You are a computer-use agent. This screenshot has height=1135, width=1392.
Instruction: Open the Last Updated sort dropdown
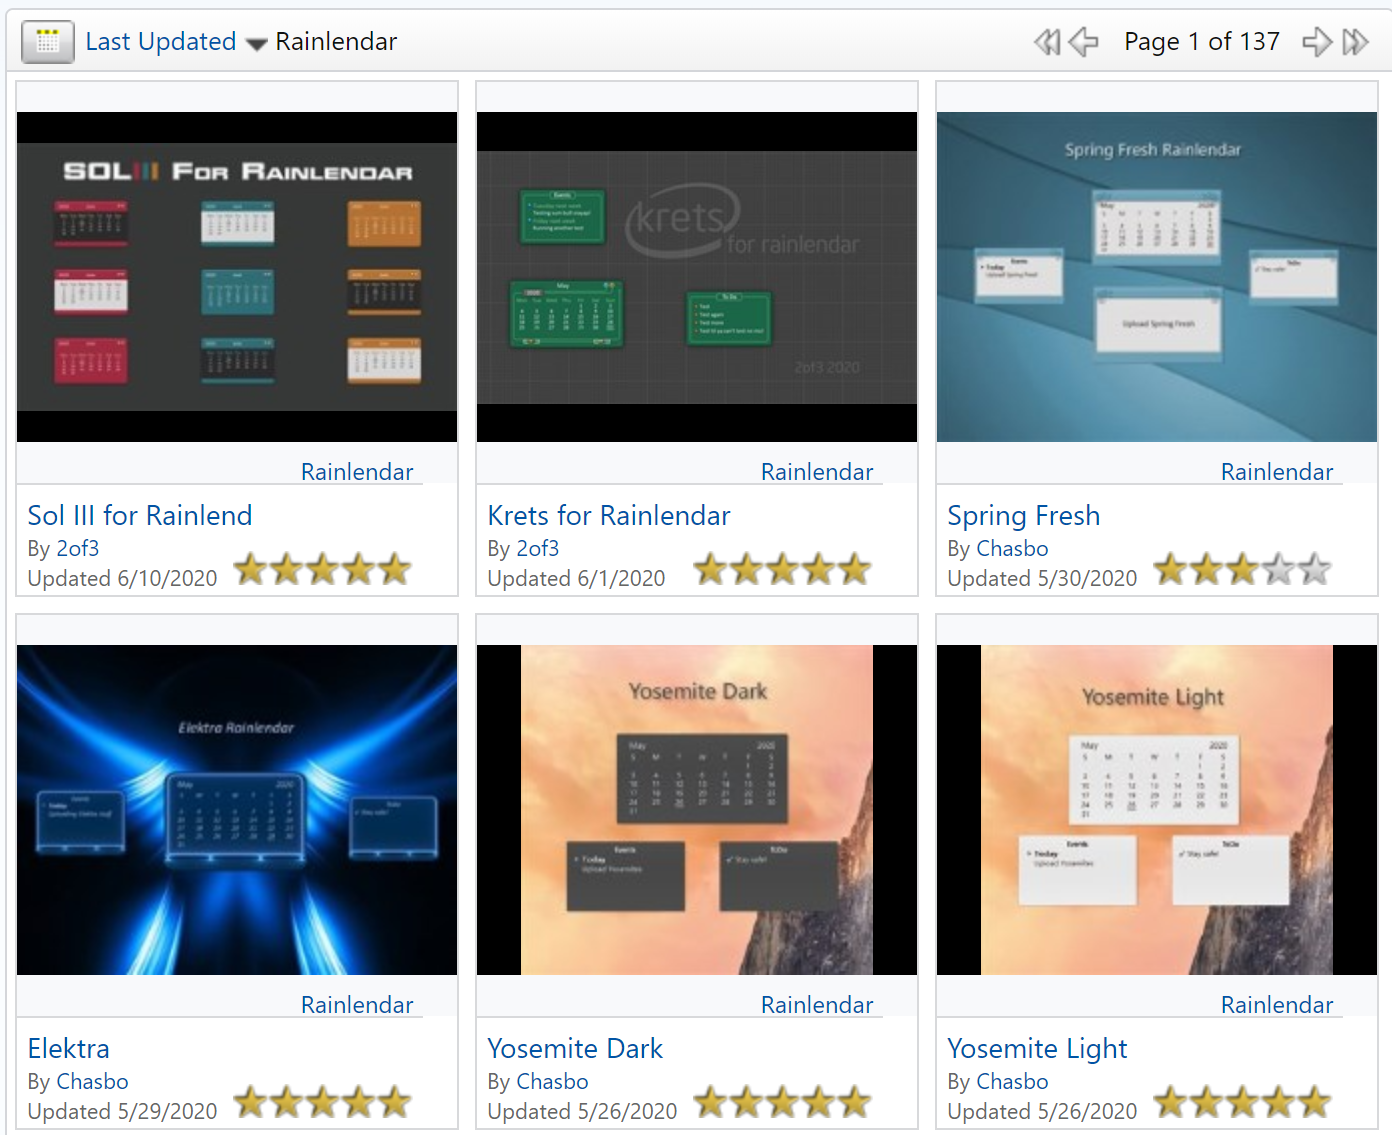[x=161, y=42]
